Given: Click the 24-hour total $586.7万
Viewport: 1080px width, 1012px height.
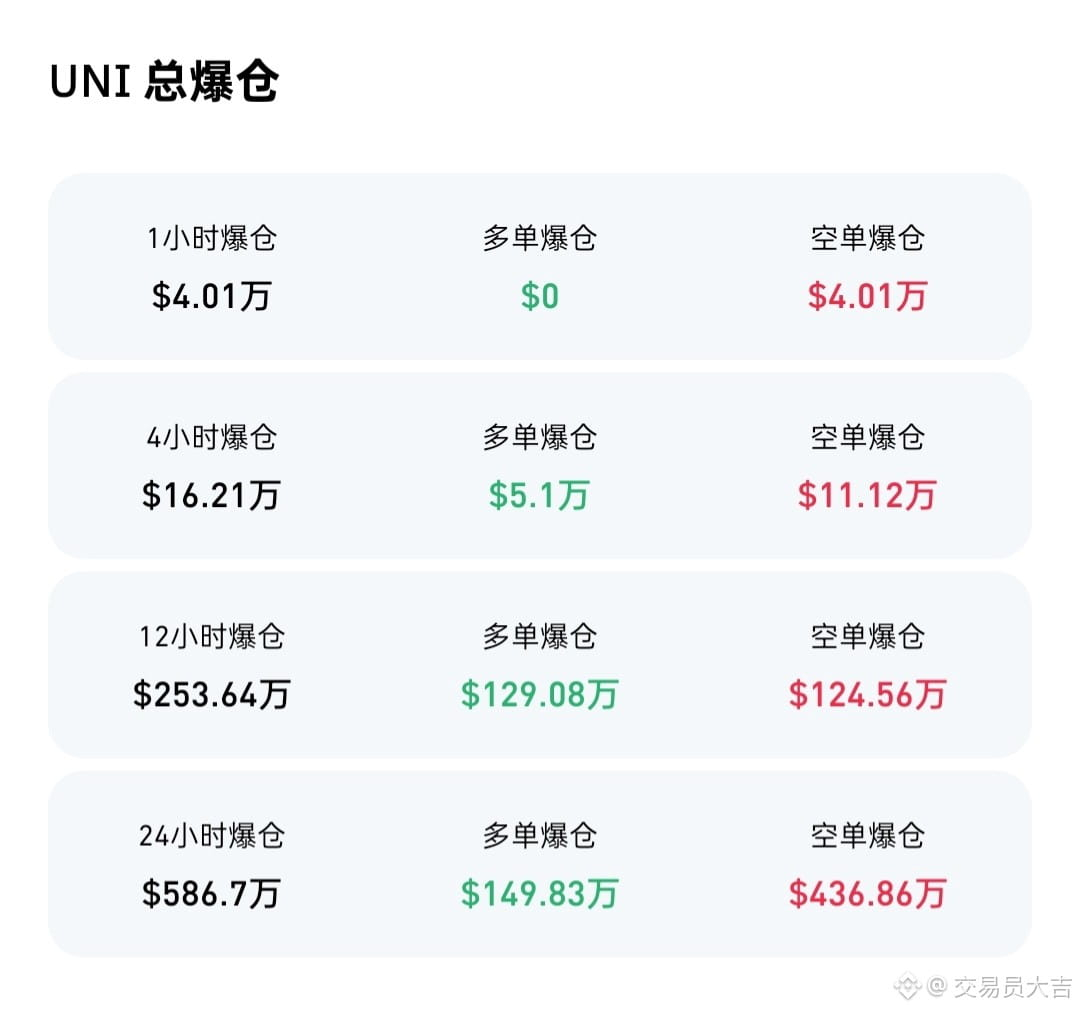Looking at the screenshot, I should tap(211, 894).
